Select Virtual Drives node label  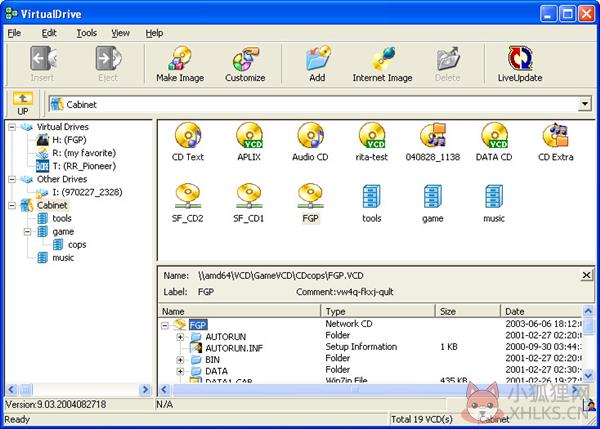63,127
